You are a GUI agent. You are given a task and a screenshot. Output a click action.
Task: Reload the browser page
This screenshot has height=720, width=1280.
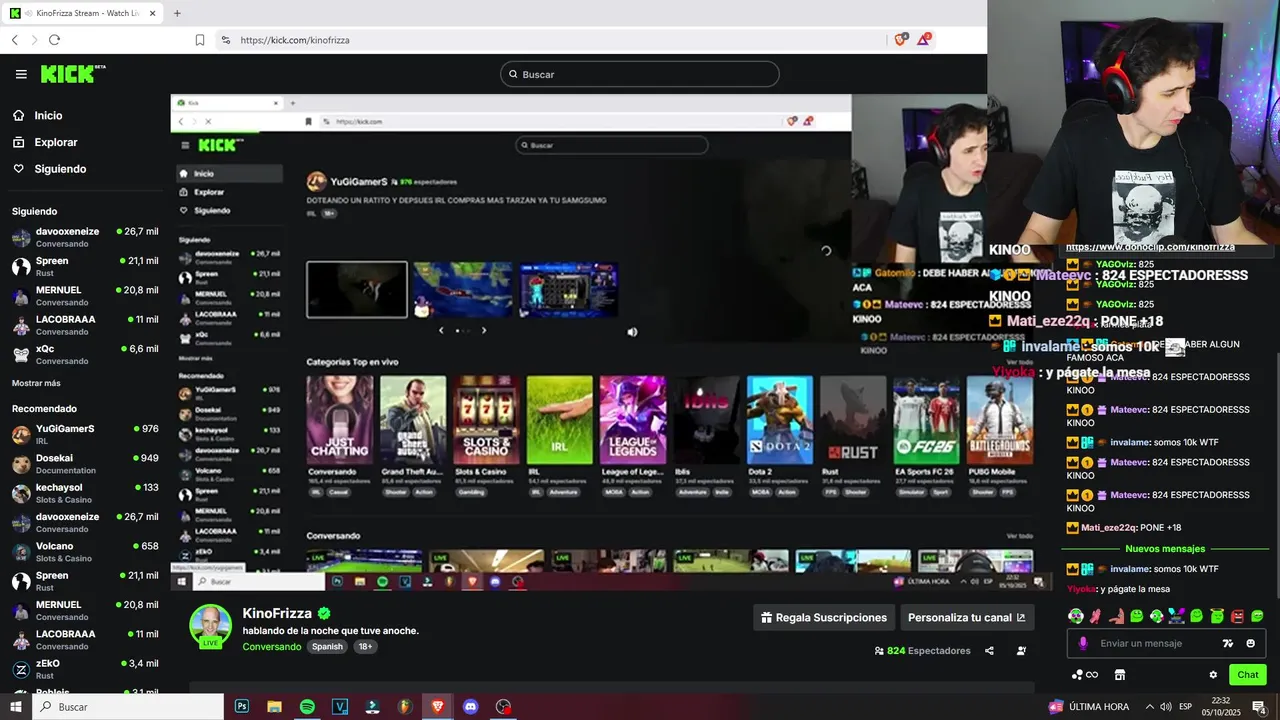pos(54,40)
